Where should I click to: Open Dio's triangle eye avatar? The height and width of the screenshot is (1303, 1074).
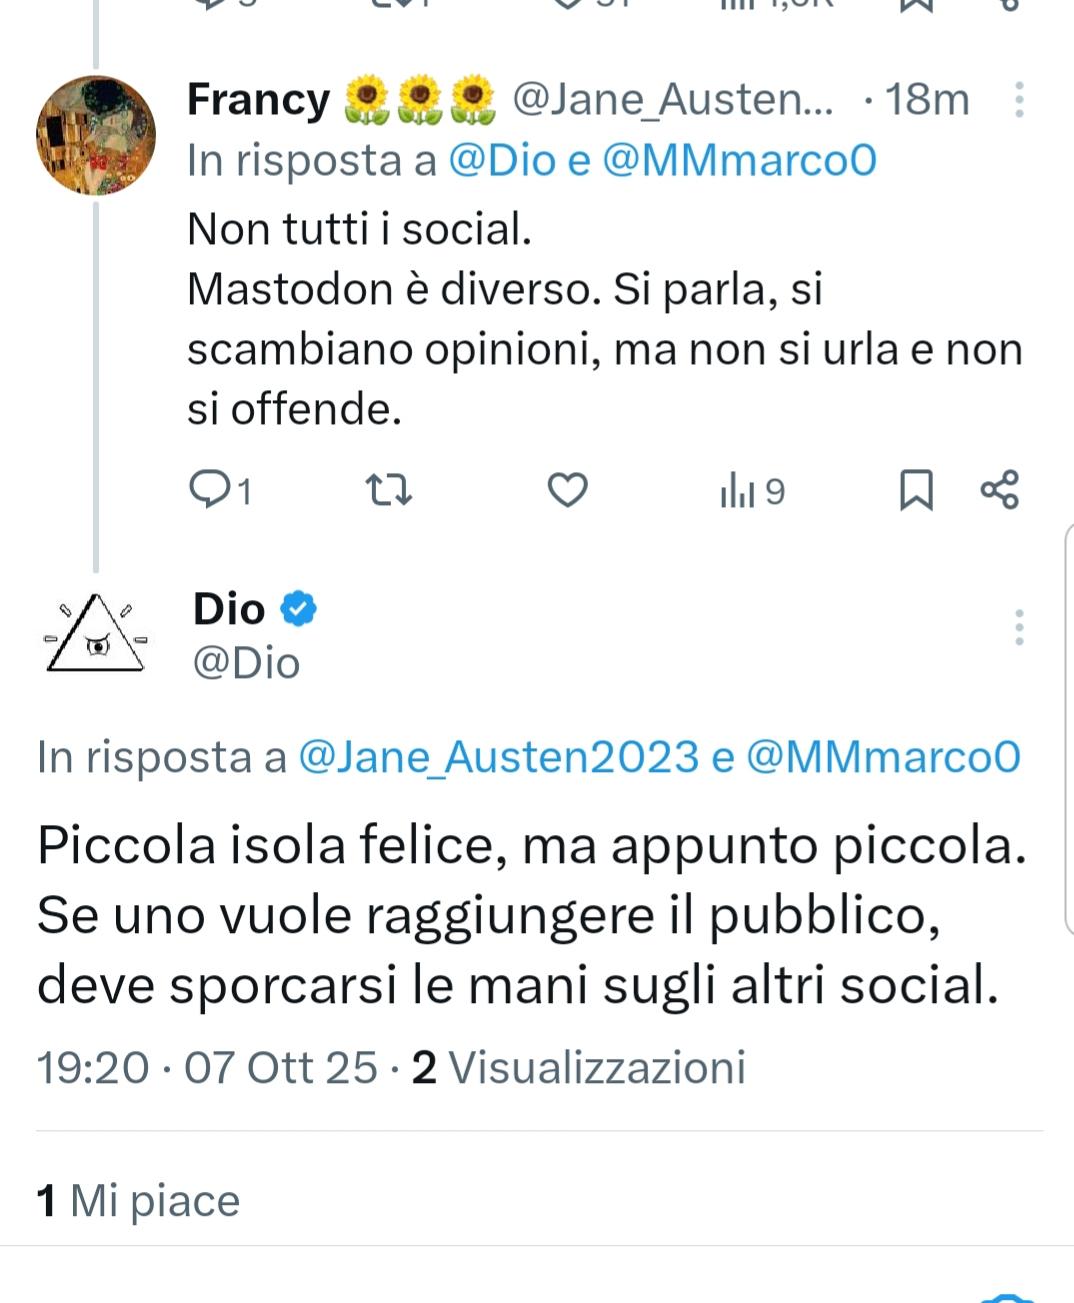pos(96,634)
